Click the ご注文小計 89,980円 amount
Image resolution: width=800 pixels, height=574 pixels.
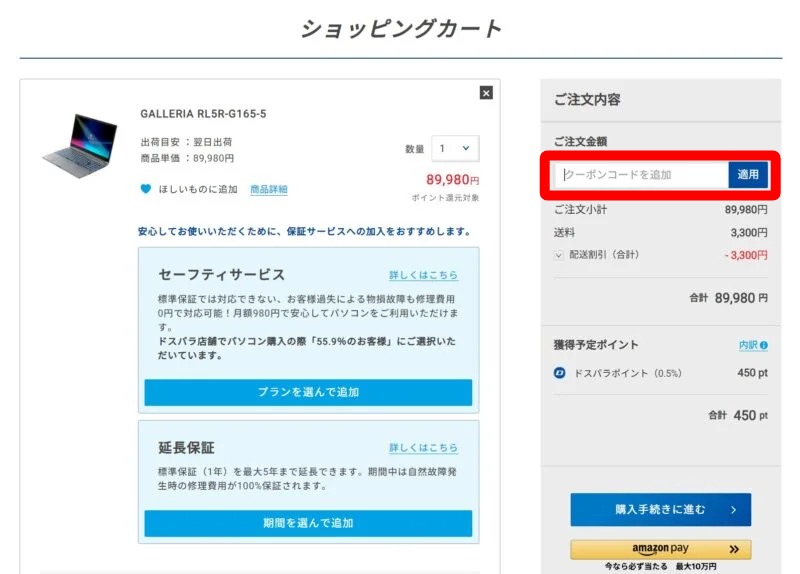[x=746, y=210]
